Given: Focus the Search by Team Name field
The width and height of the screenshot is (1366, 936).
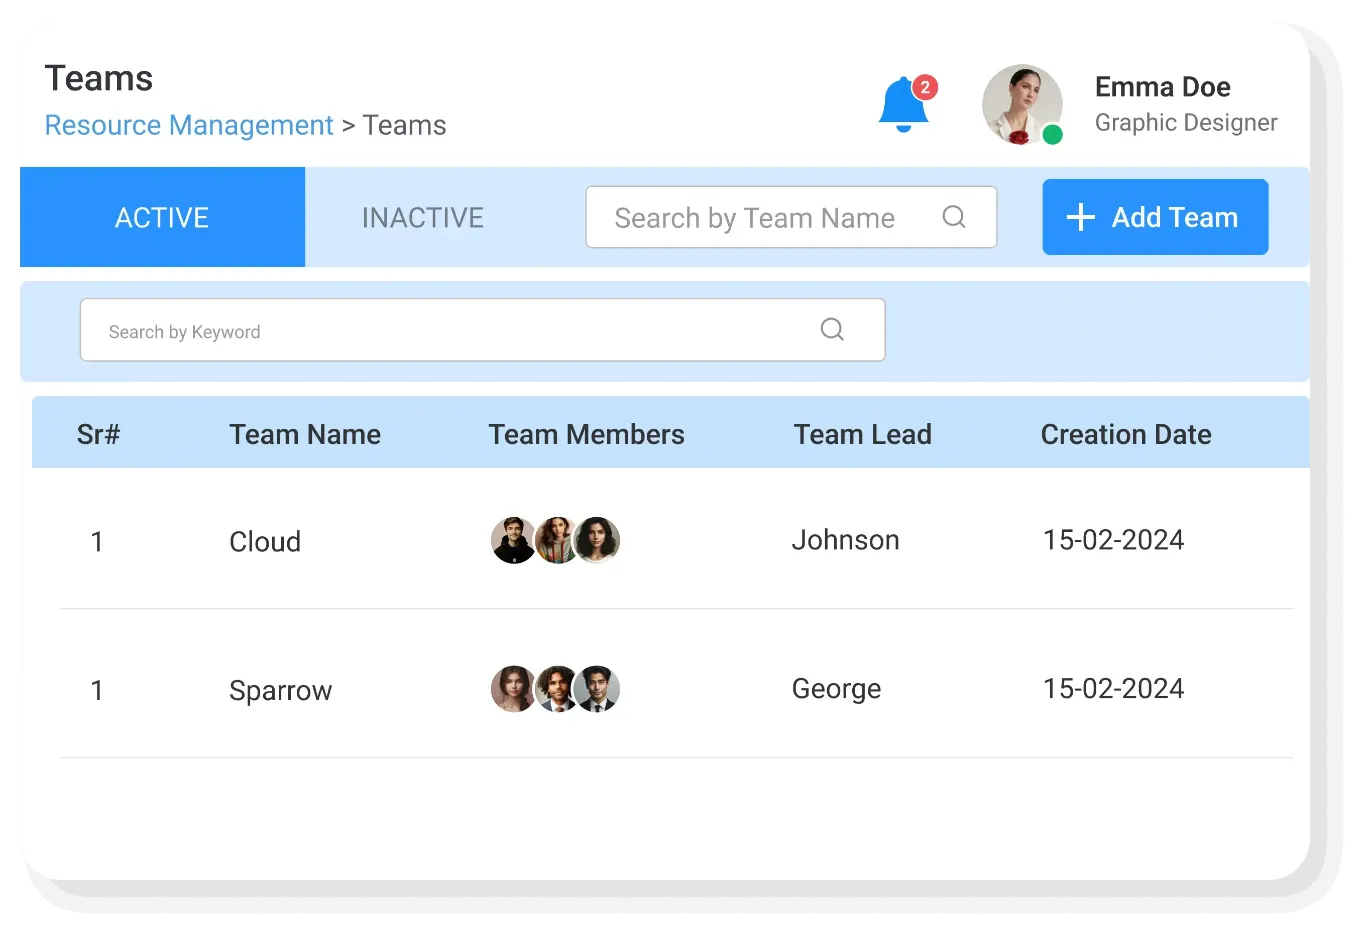Looking at the screenshot, I should point(755,217).
